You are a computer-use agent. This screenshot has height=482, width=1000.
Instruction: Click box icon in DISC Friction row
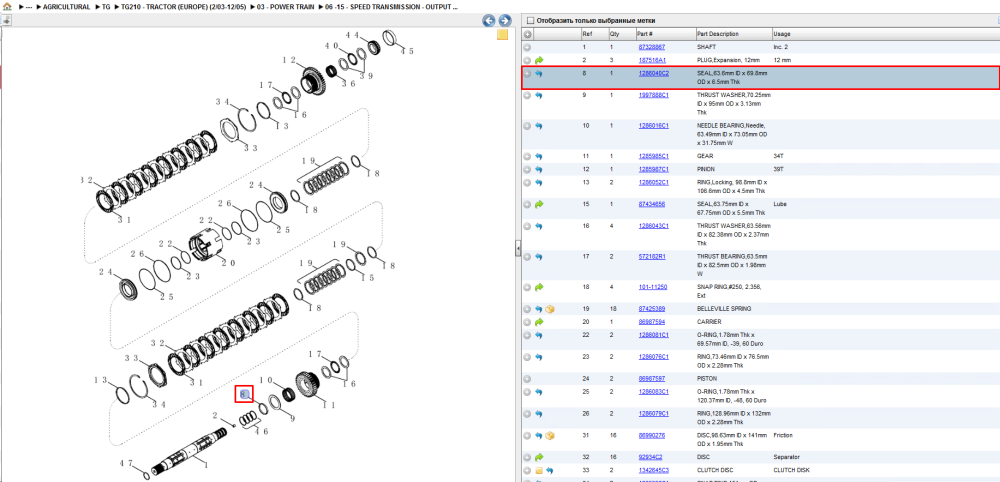(550, 436)
